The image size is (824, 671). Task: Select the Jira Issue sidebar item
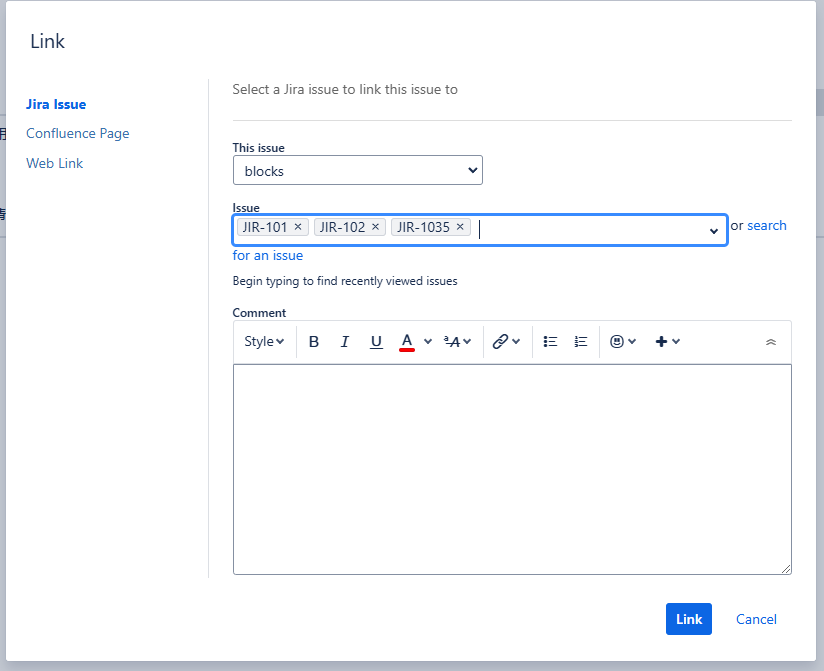coord(56,104)
